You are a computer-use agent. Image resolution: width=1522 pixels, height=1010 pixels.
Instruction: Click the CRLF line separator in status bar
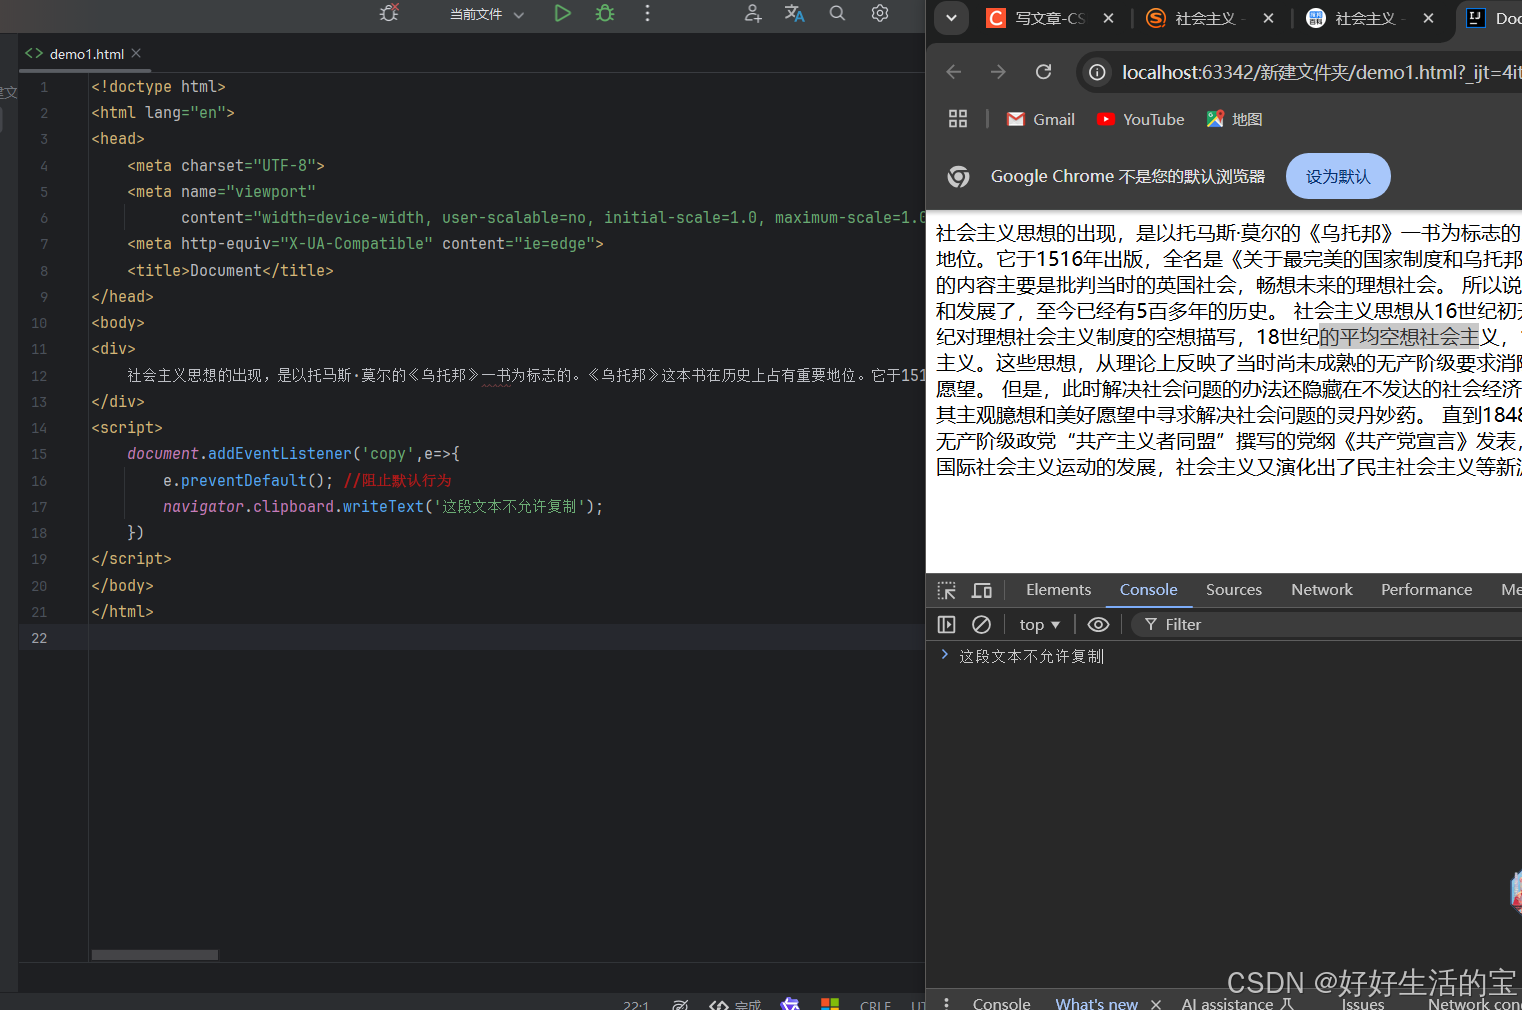coord(875,1005)
